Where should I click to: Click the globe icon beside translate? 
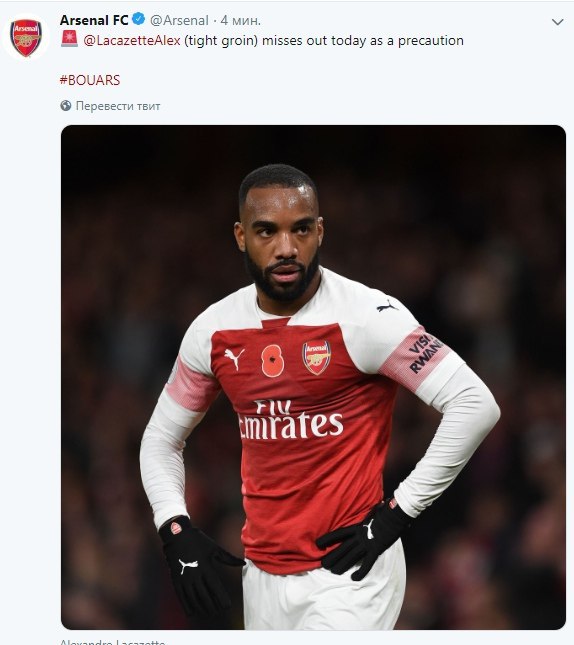(x=66, y=106)
